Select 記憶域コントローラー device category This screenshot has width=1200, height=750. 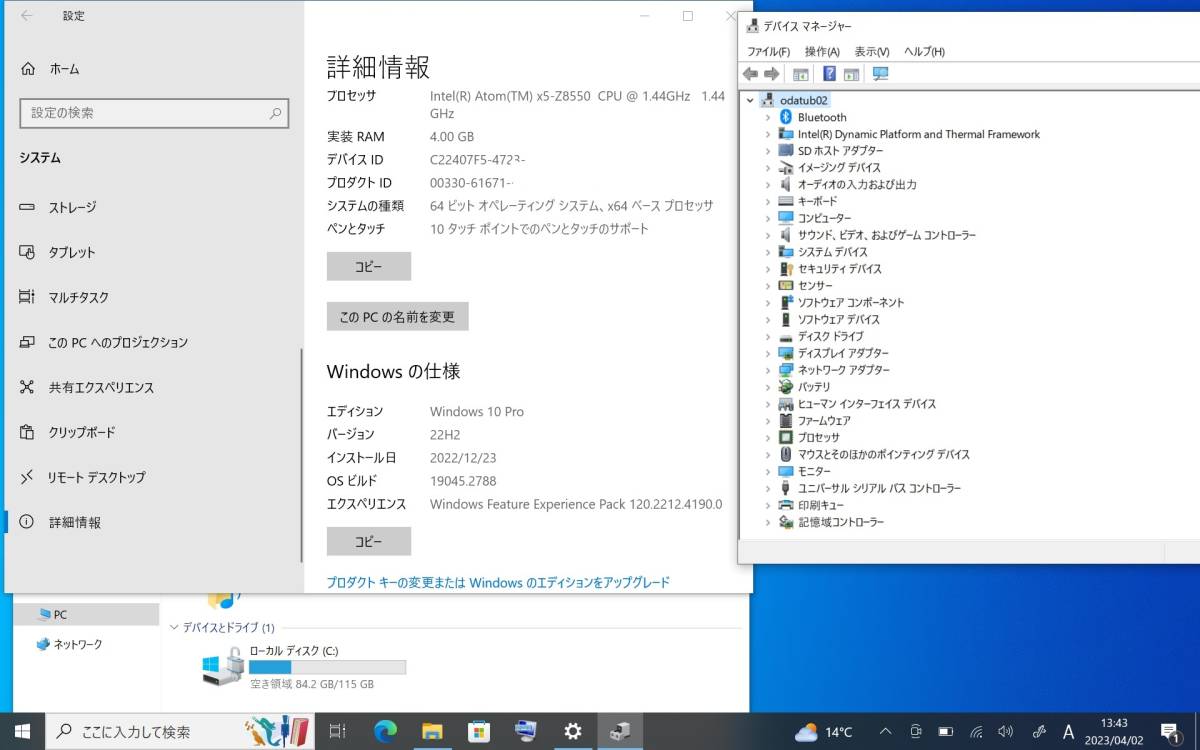(x=841, y=522)
